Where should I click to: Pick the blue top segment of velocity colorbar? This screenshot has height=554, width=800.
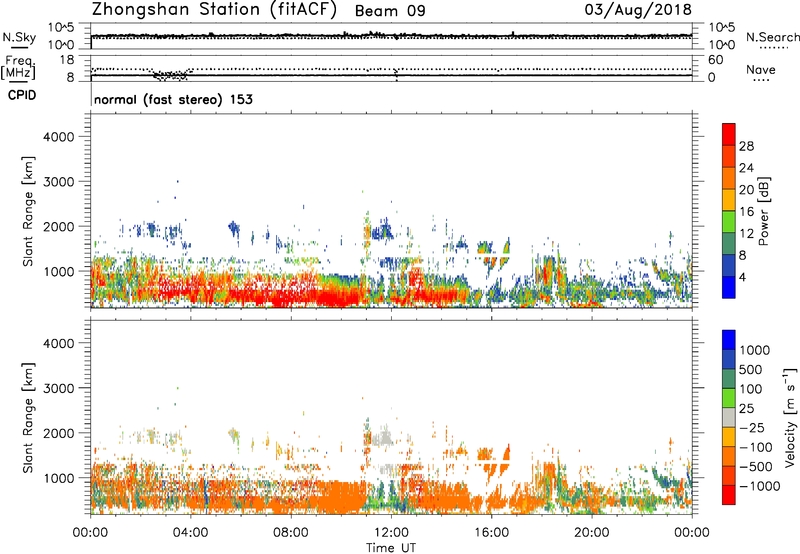pos(729,340)
